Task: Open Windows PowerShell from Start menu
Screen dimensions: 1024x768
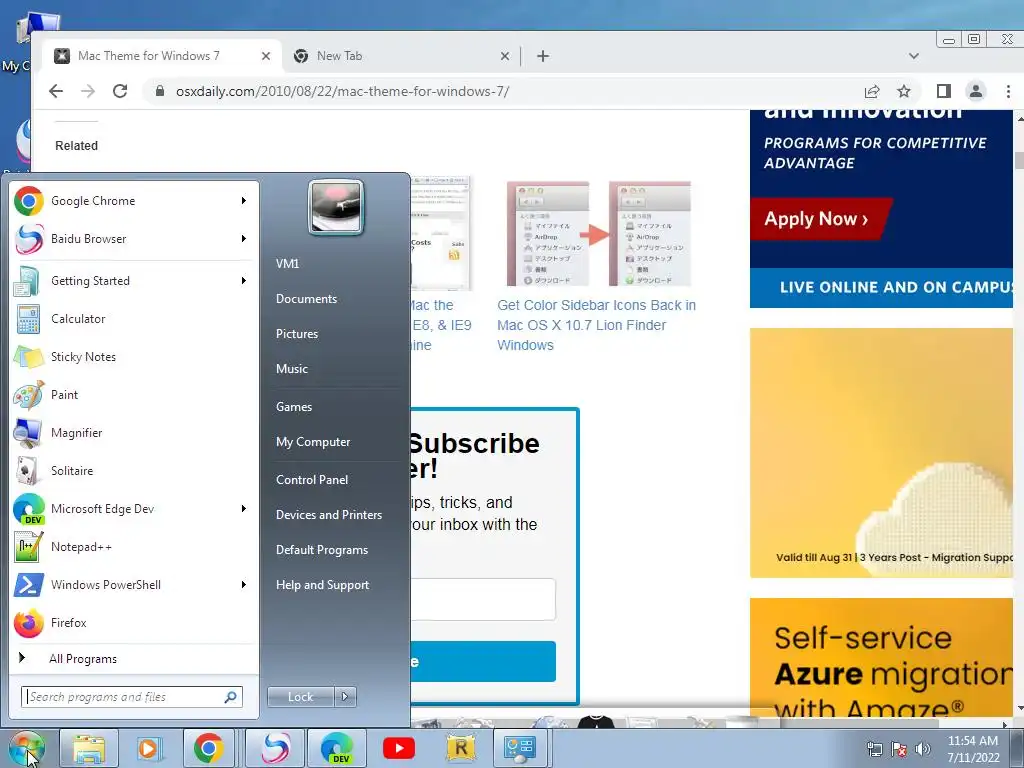Action: 131,584
